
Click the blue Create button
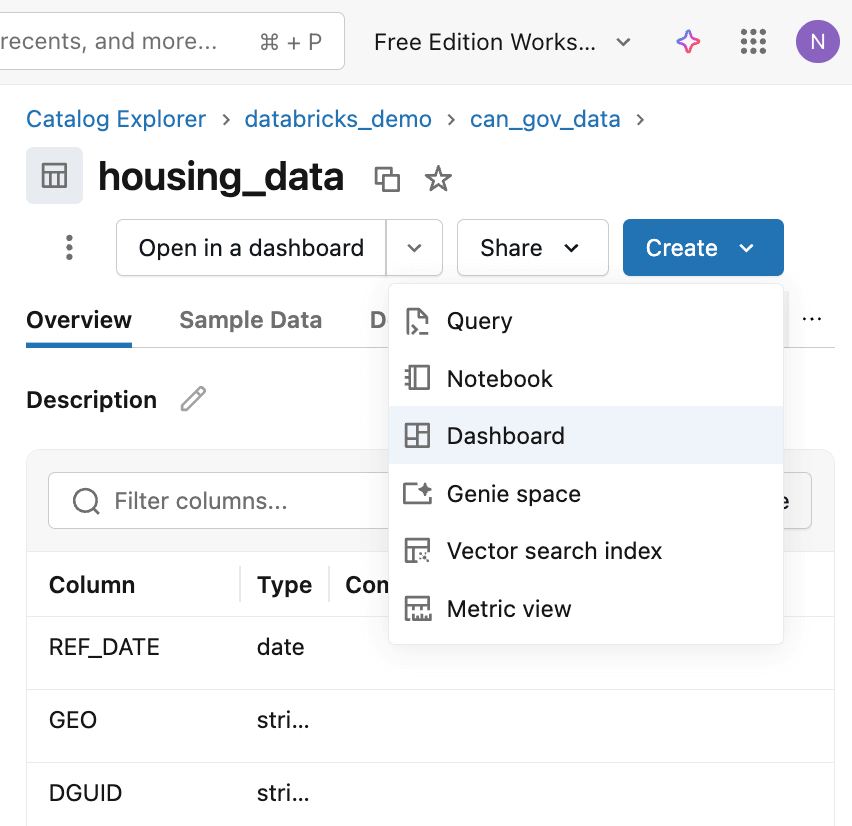point(702,248)
